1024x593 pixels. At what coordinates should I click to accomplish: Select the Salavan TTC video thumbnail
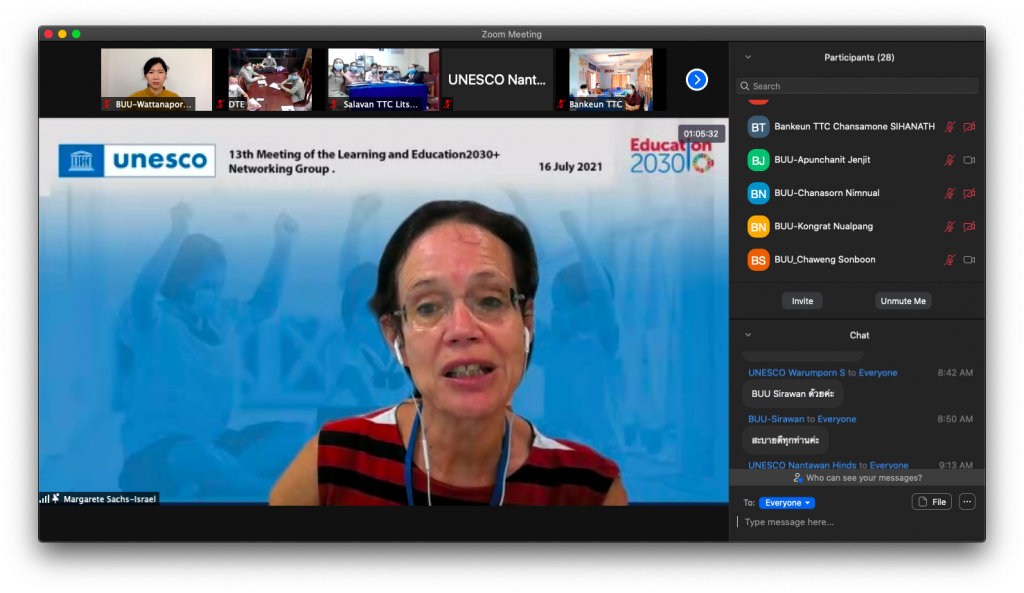pos(383,80)
